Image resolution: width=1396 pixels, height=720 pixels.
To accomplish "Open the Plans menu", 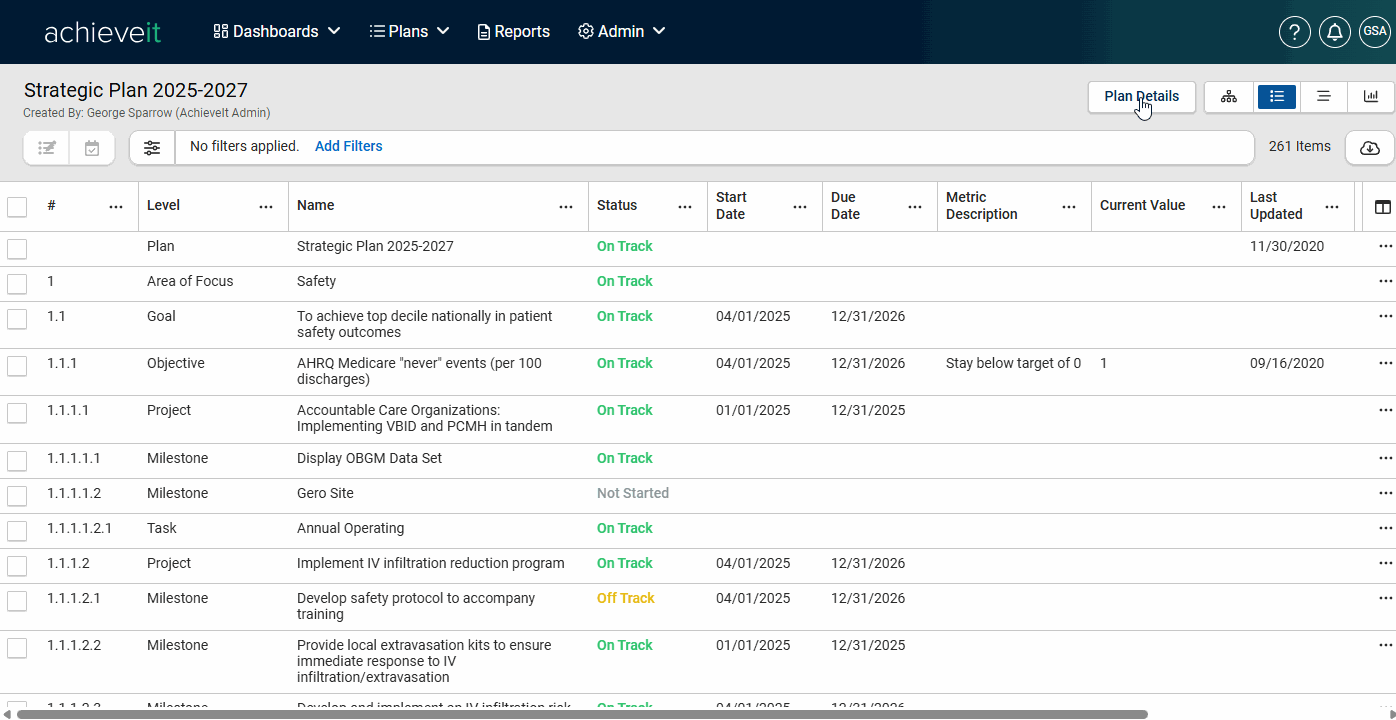I will [409, 32].
